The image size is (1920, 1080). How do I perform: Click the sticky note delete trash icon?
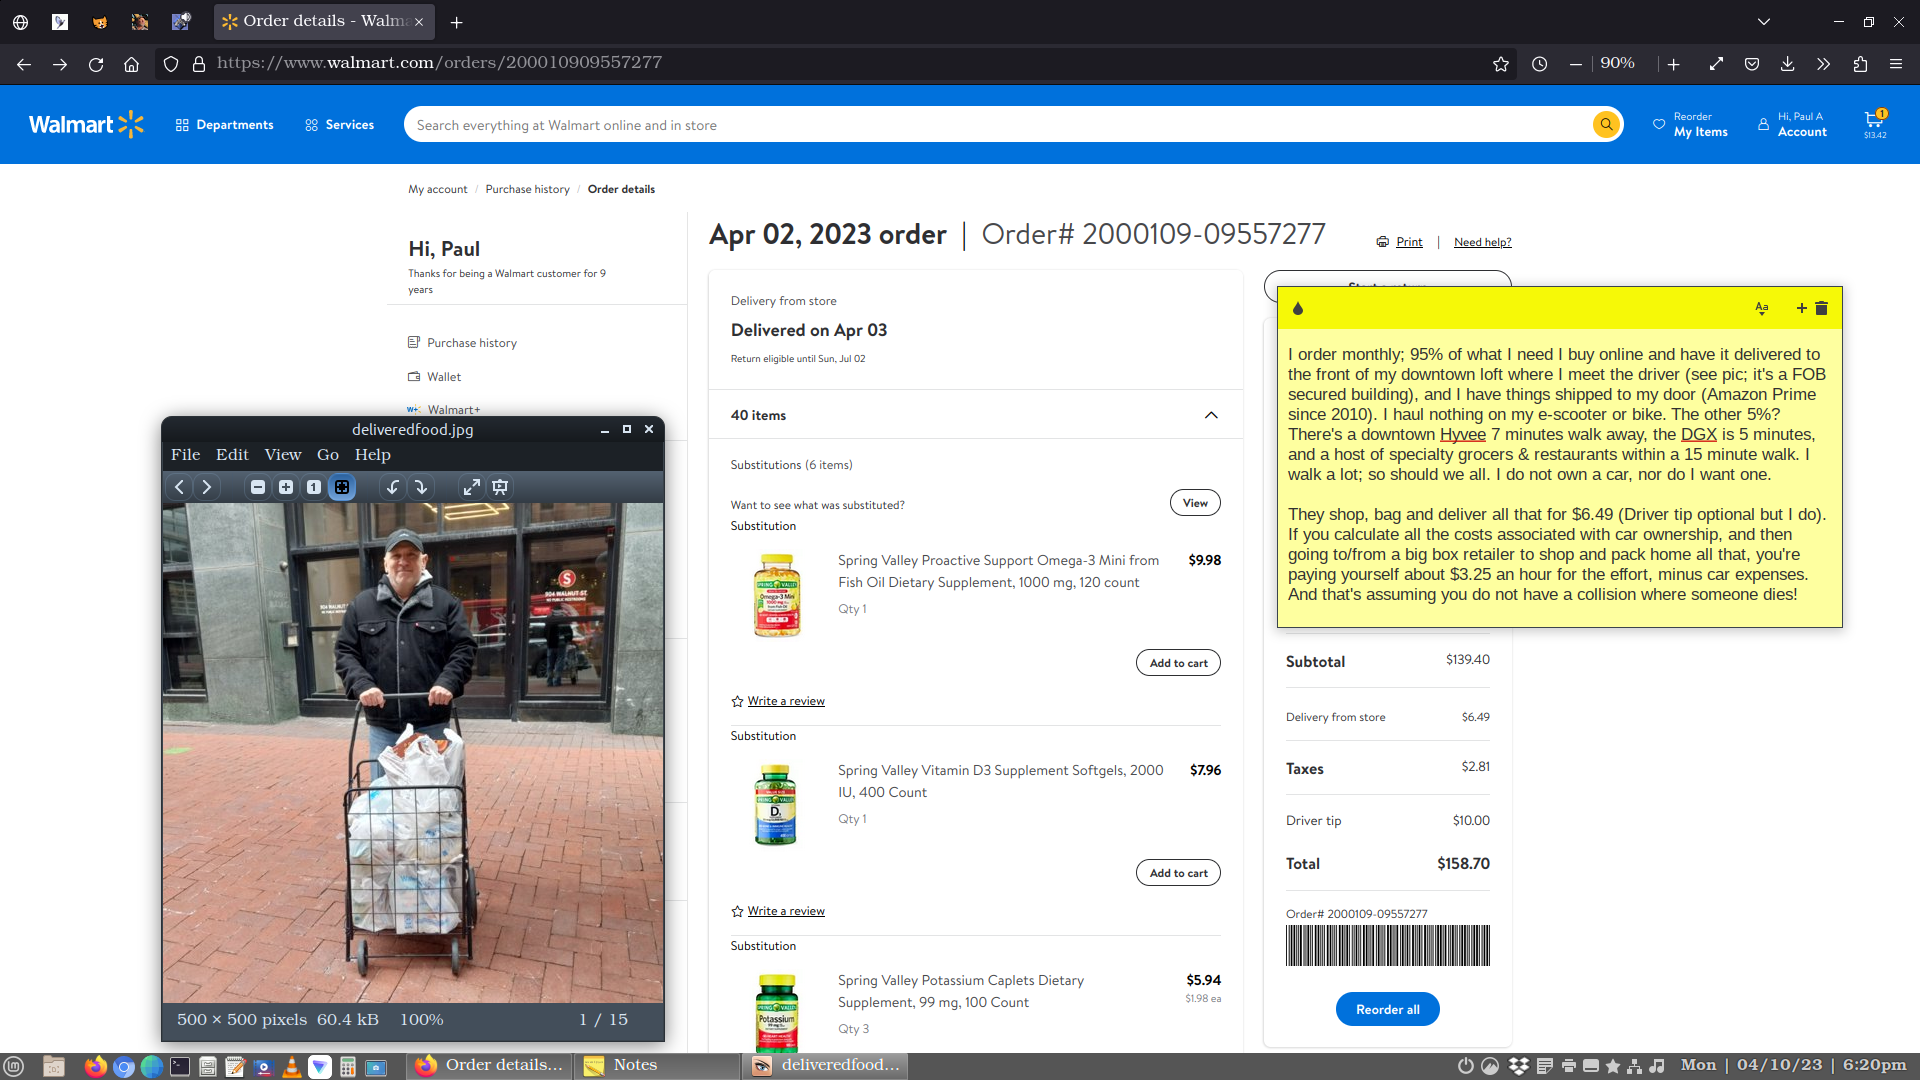1822,308
